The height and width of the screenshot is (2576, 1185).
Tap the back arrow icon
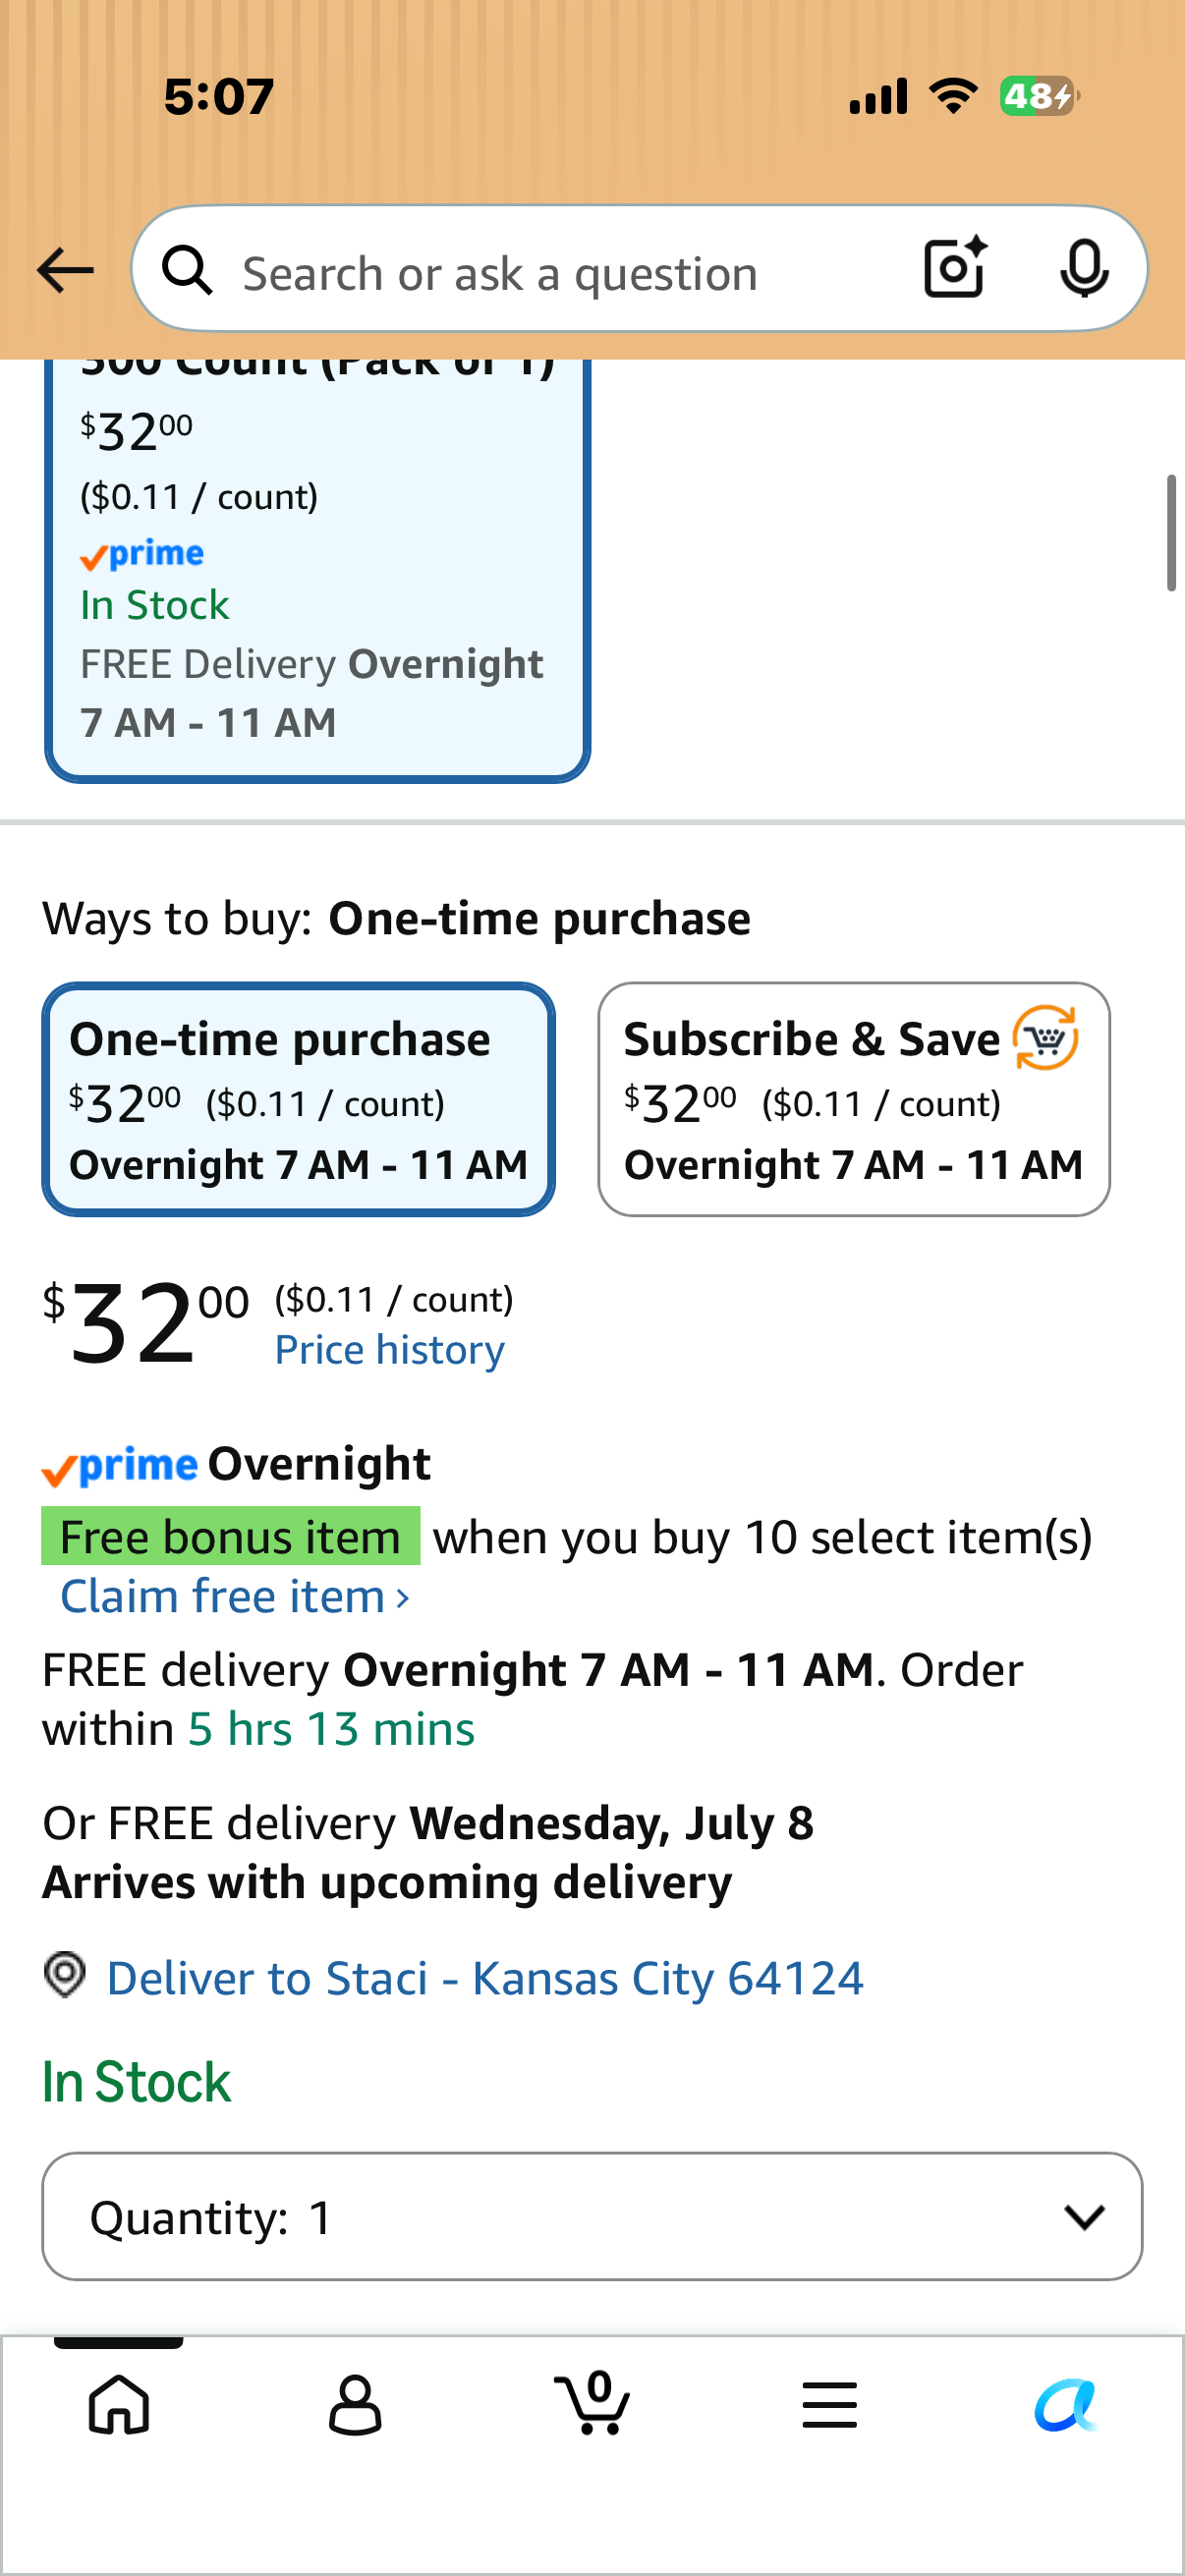coord(65,270)
